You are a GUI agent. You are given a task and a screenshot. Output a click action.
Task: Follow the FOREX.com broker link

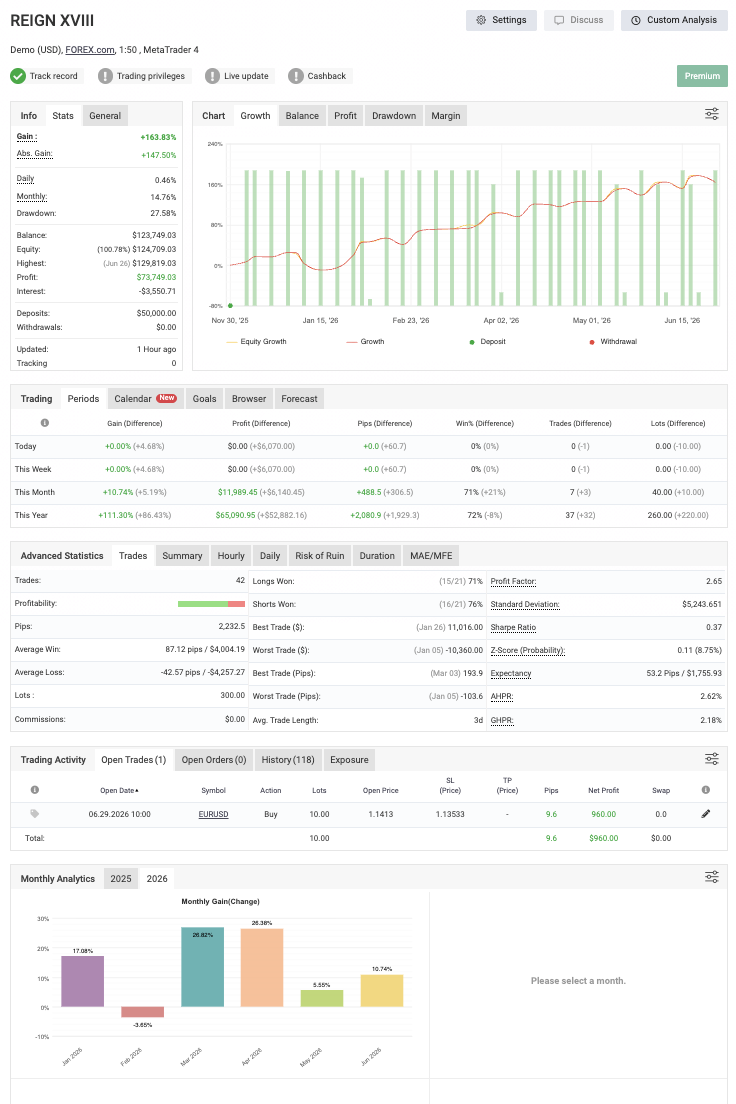(x=90, y=50)
